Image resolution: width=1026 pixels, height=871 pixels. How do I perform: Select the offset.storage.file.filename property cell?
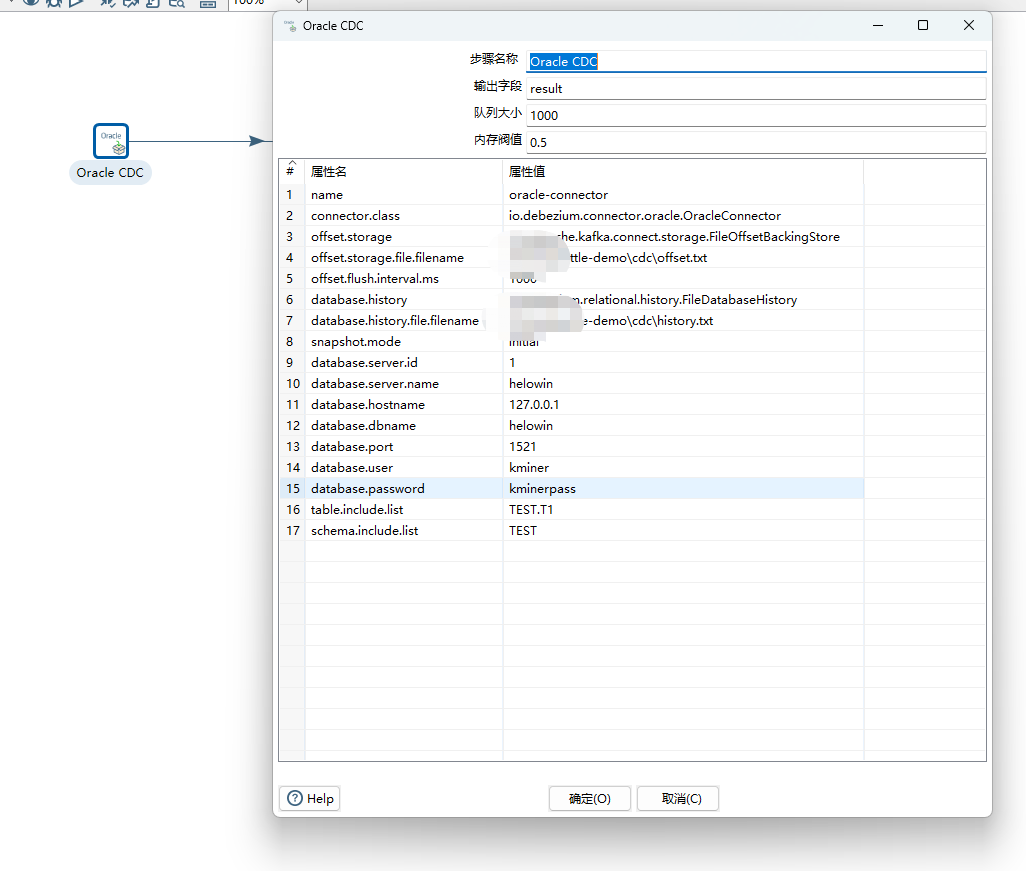(404, 257)
